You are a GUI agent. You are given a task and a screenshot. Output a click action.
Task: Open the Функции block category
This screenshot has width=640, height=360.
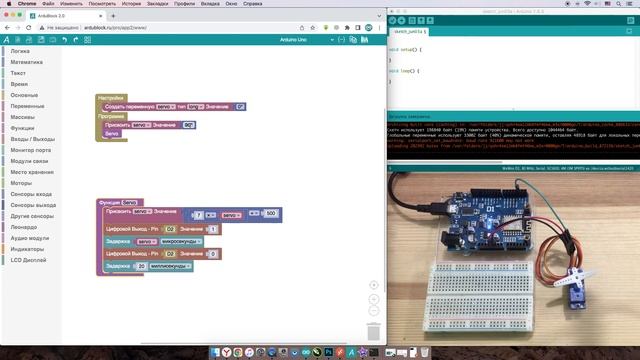point(22,128)
